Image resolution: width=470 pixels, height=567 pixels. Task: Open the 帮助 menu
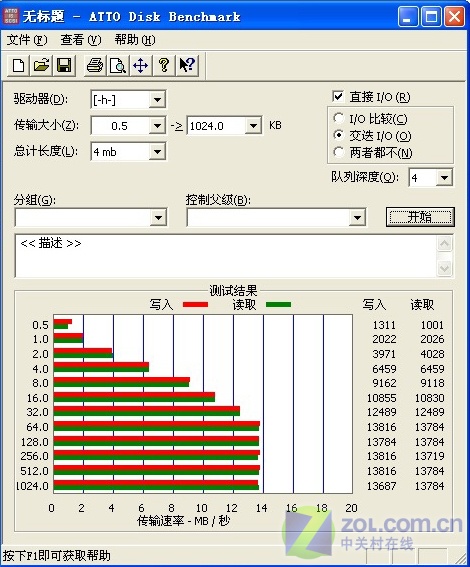tap(135, 39)
